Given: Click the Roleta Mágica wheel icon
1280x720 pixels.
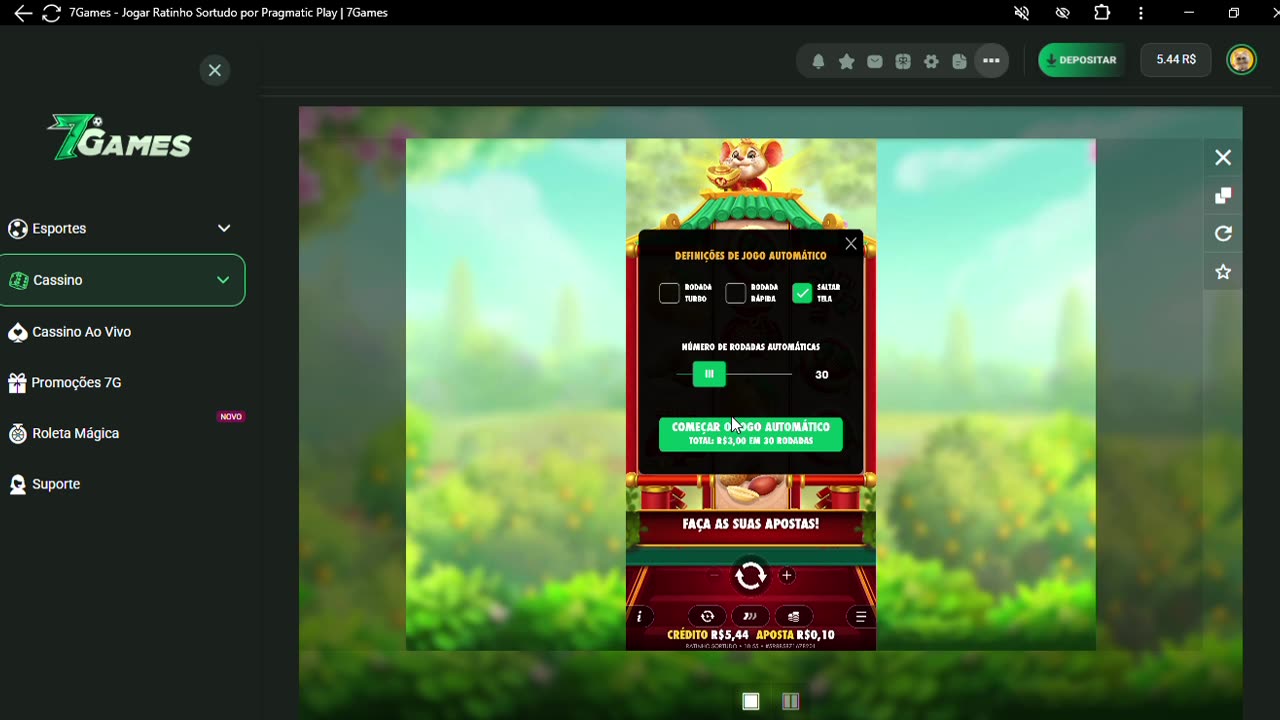Looking at the screenshot, I should (x=17, y=434).
